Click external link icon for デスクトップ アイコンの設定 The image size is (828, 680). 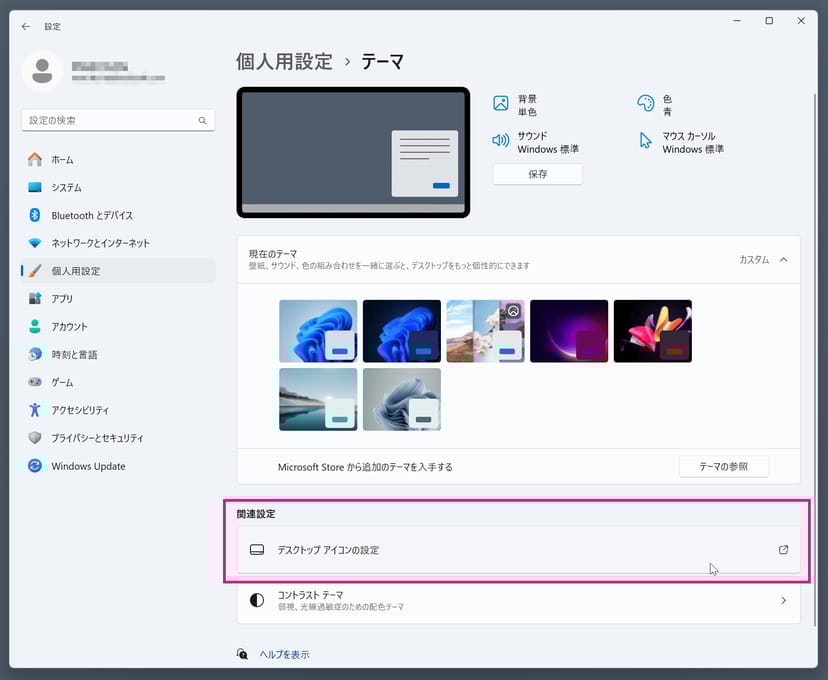point(783,550)
